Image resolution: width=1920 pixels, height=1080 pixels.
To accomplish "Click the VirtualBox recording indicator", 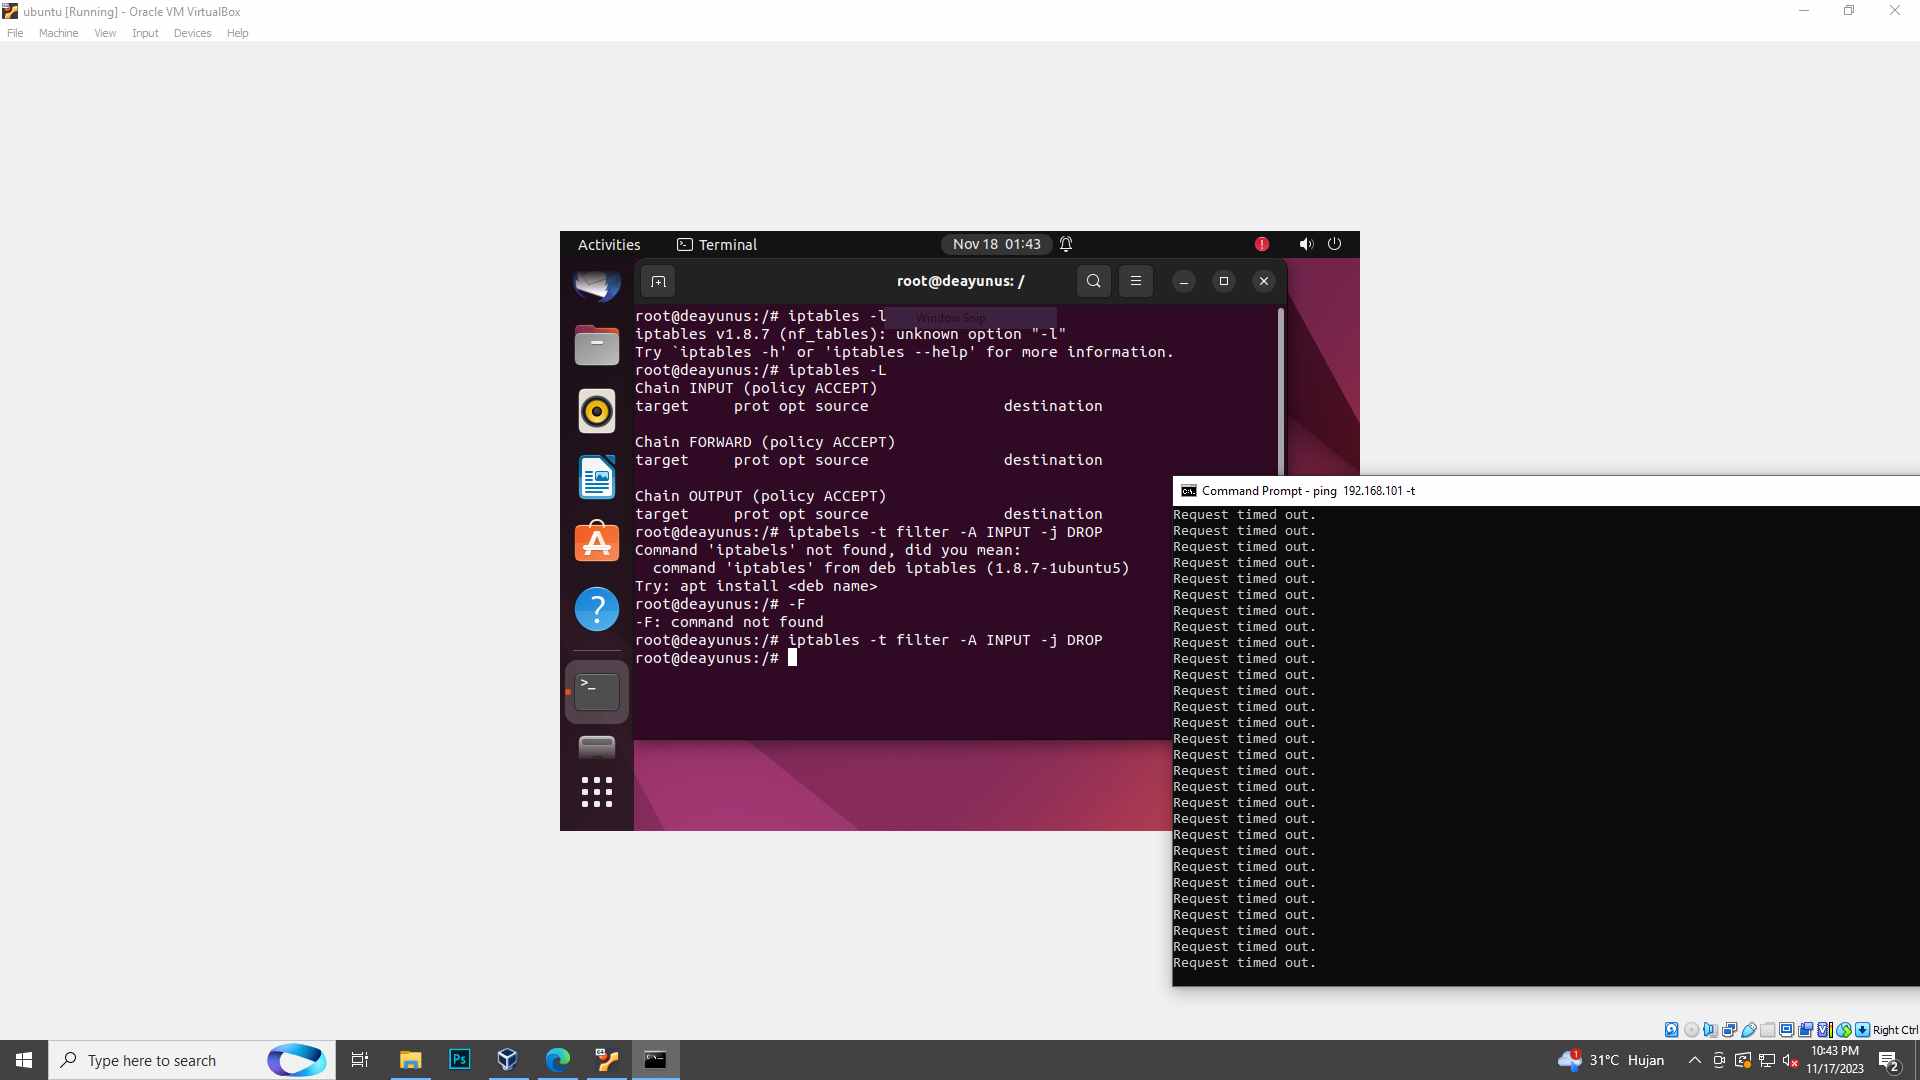I will coord(1806,1030).
